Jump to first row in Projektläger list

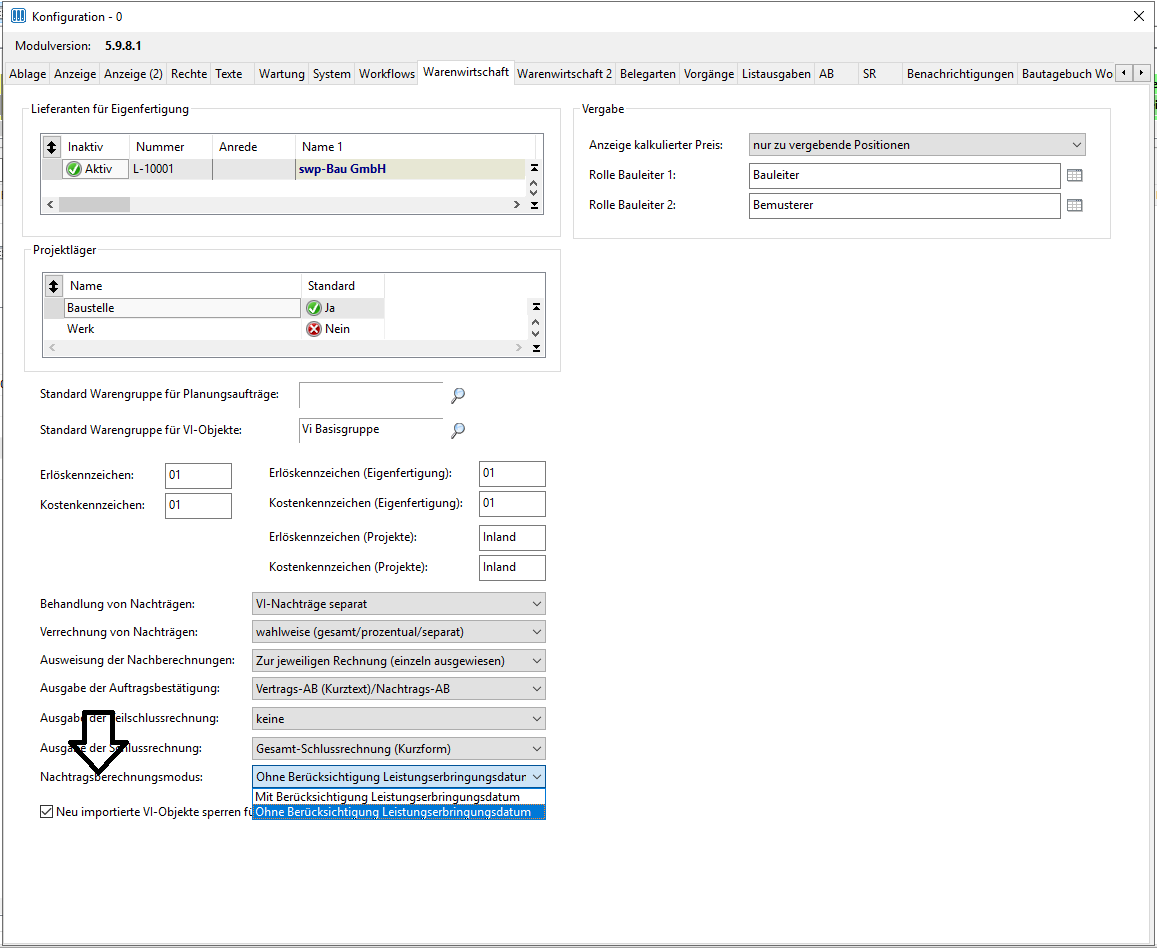536,306
